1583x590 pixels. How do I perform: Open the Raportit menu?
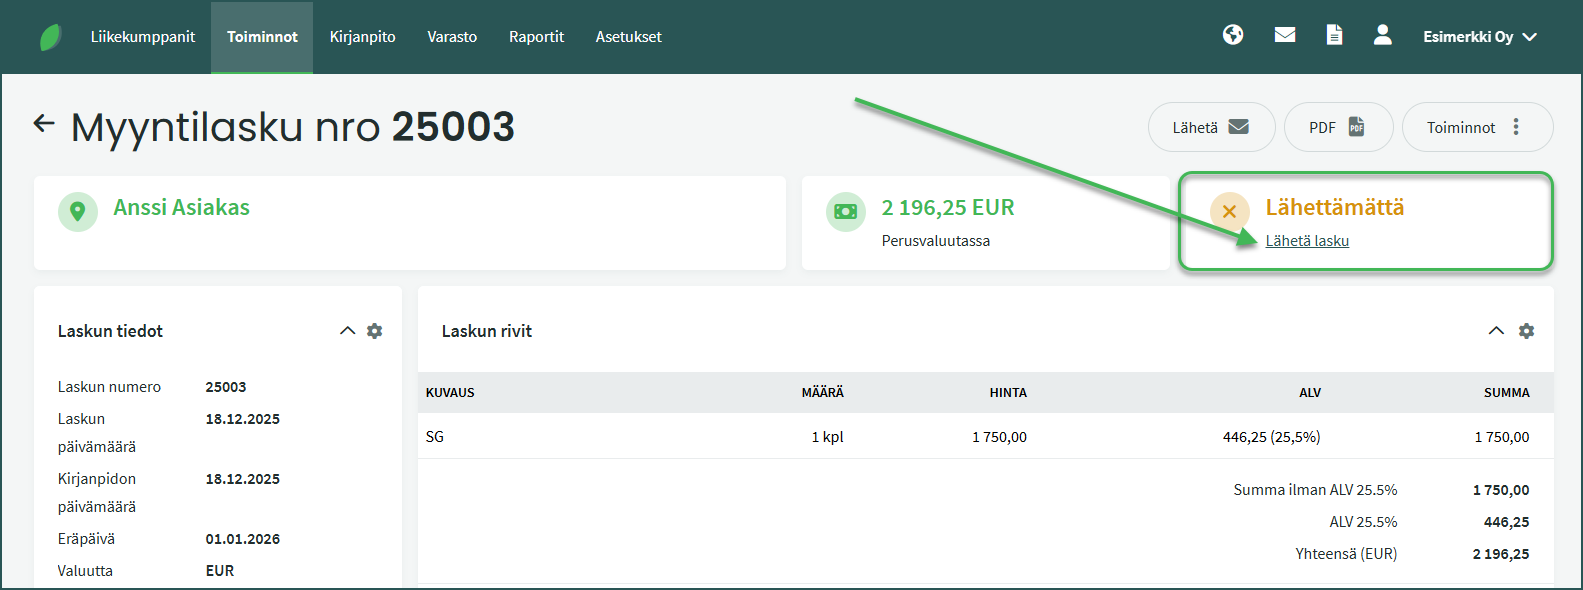[x=536, y=37]
